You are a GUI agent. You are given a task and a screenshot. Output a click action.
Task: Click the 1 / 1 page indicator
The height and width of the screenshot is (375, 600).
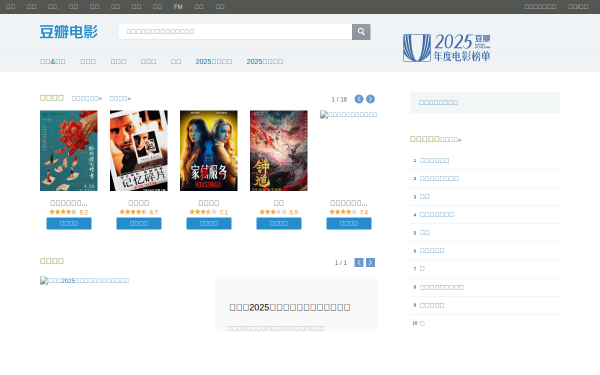point(341,263)
